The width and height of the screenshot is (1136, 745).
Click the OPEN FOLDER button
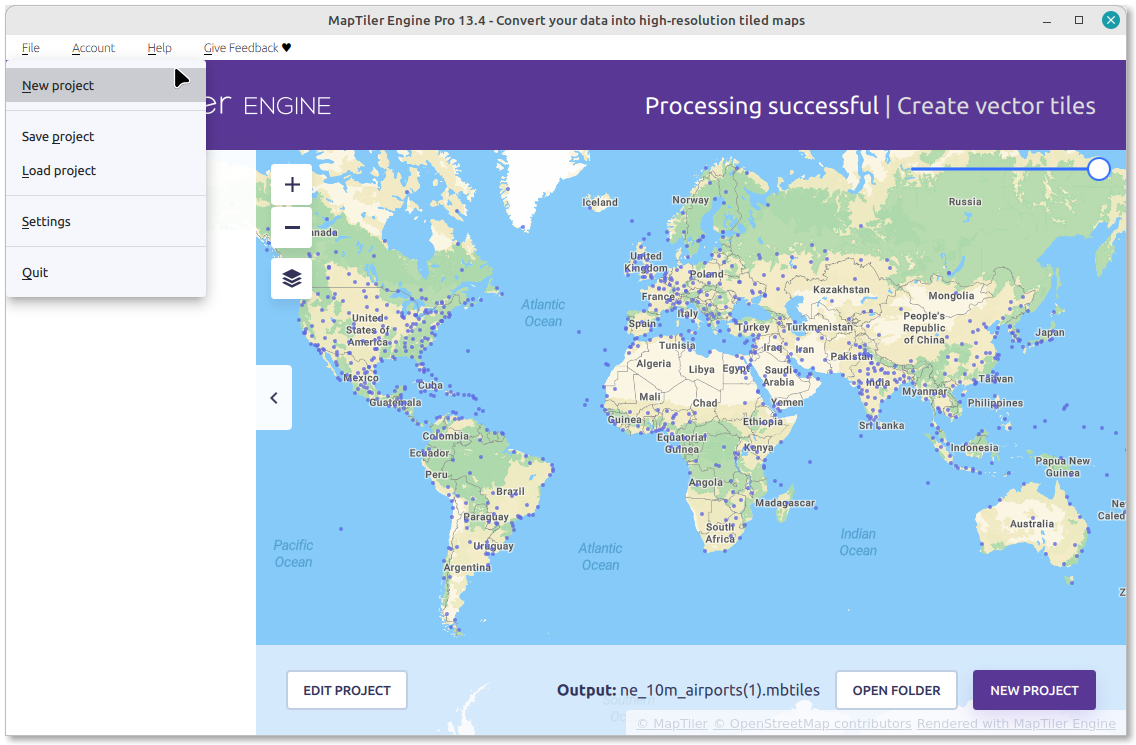point(896,690)
